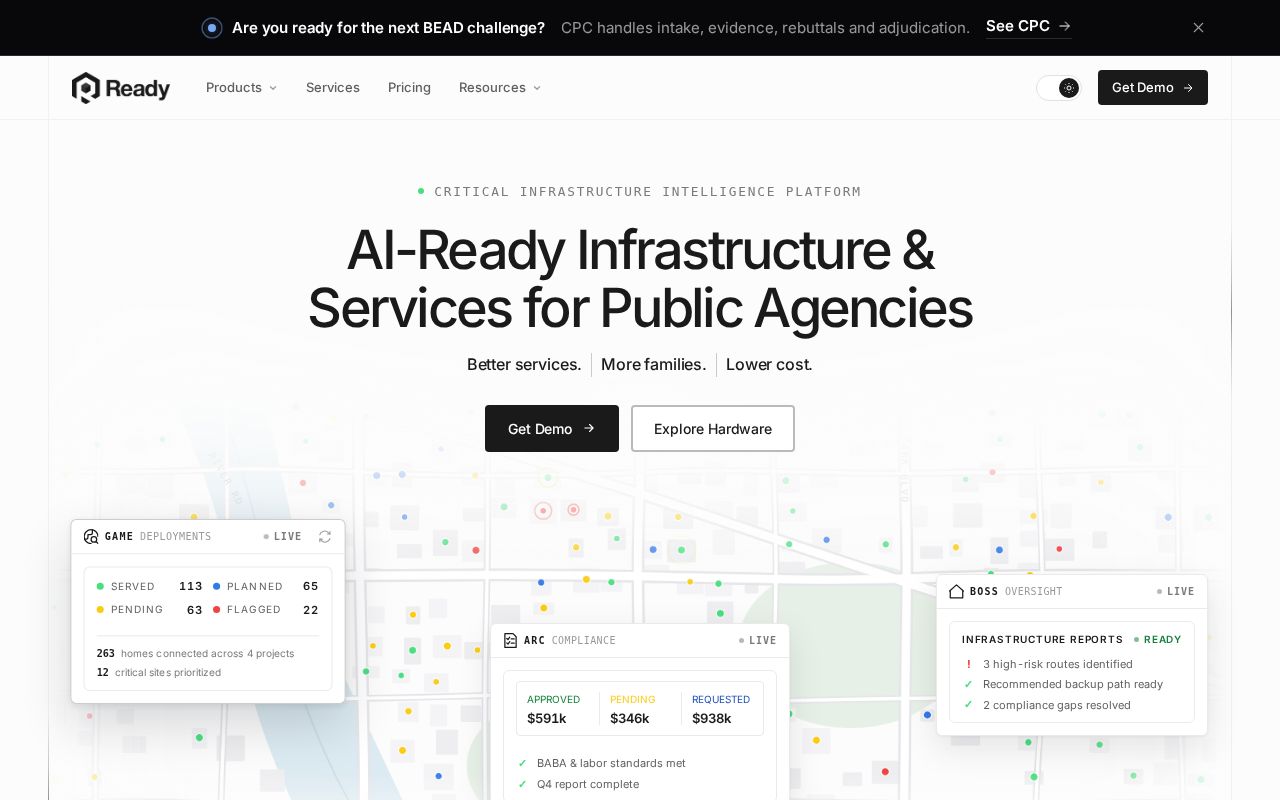Click the LIVE indicator on GAME card

pos(283,537)
